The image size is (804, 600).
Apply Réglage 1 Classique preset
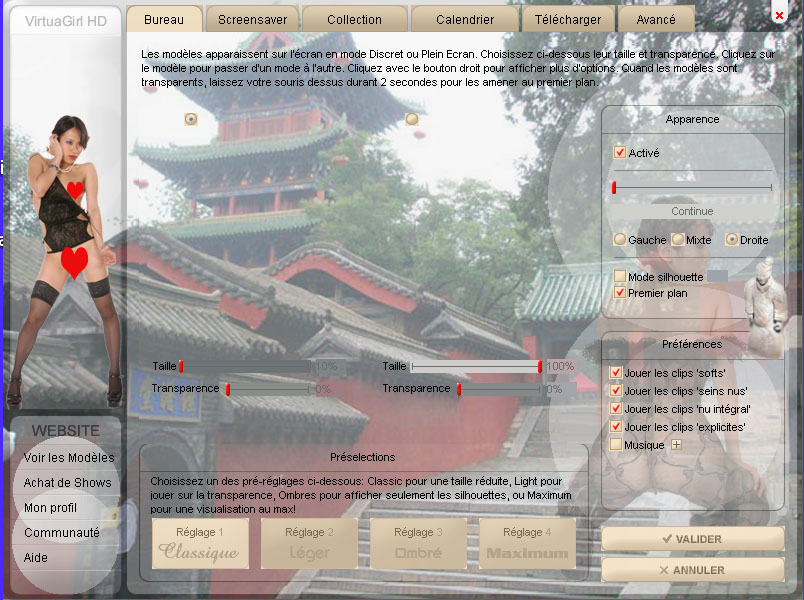(200, 544)
